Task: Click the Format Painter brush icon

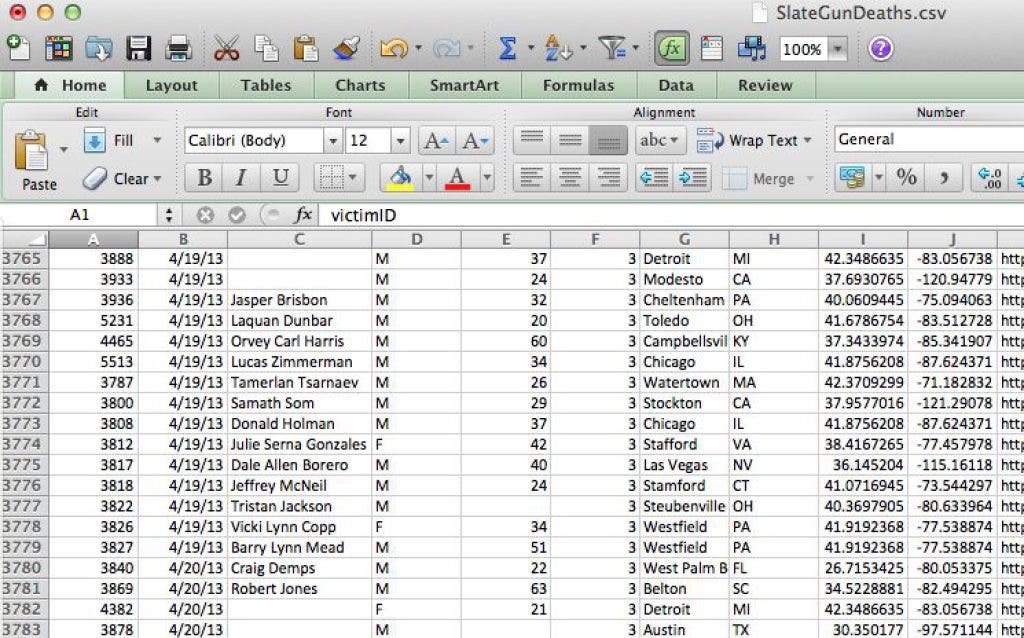Action: tap(346, 48)
